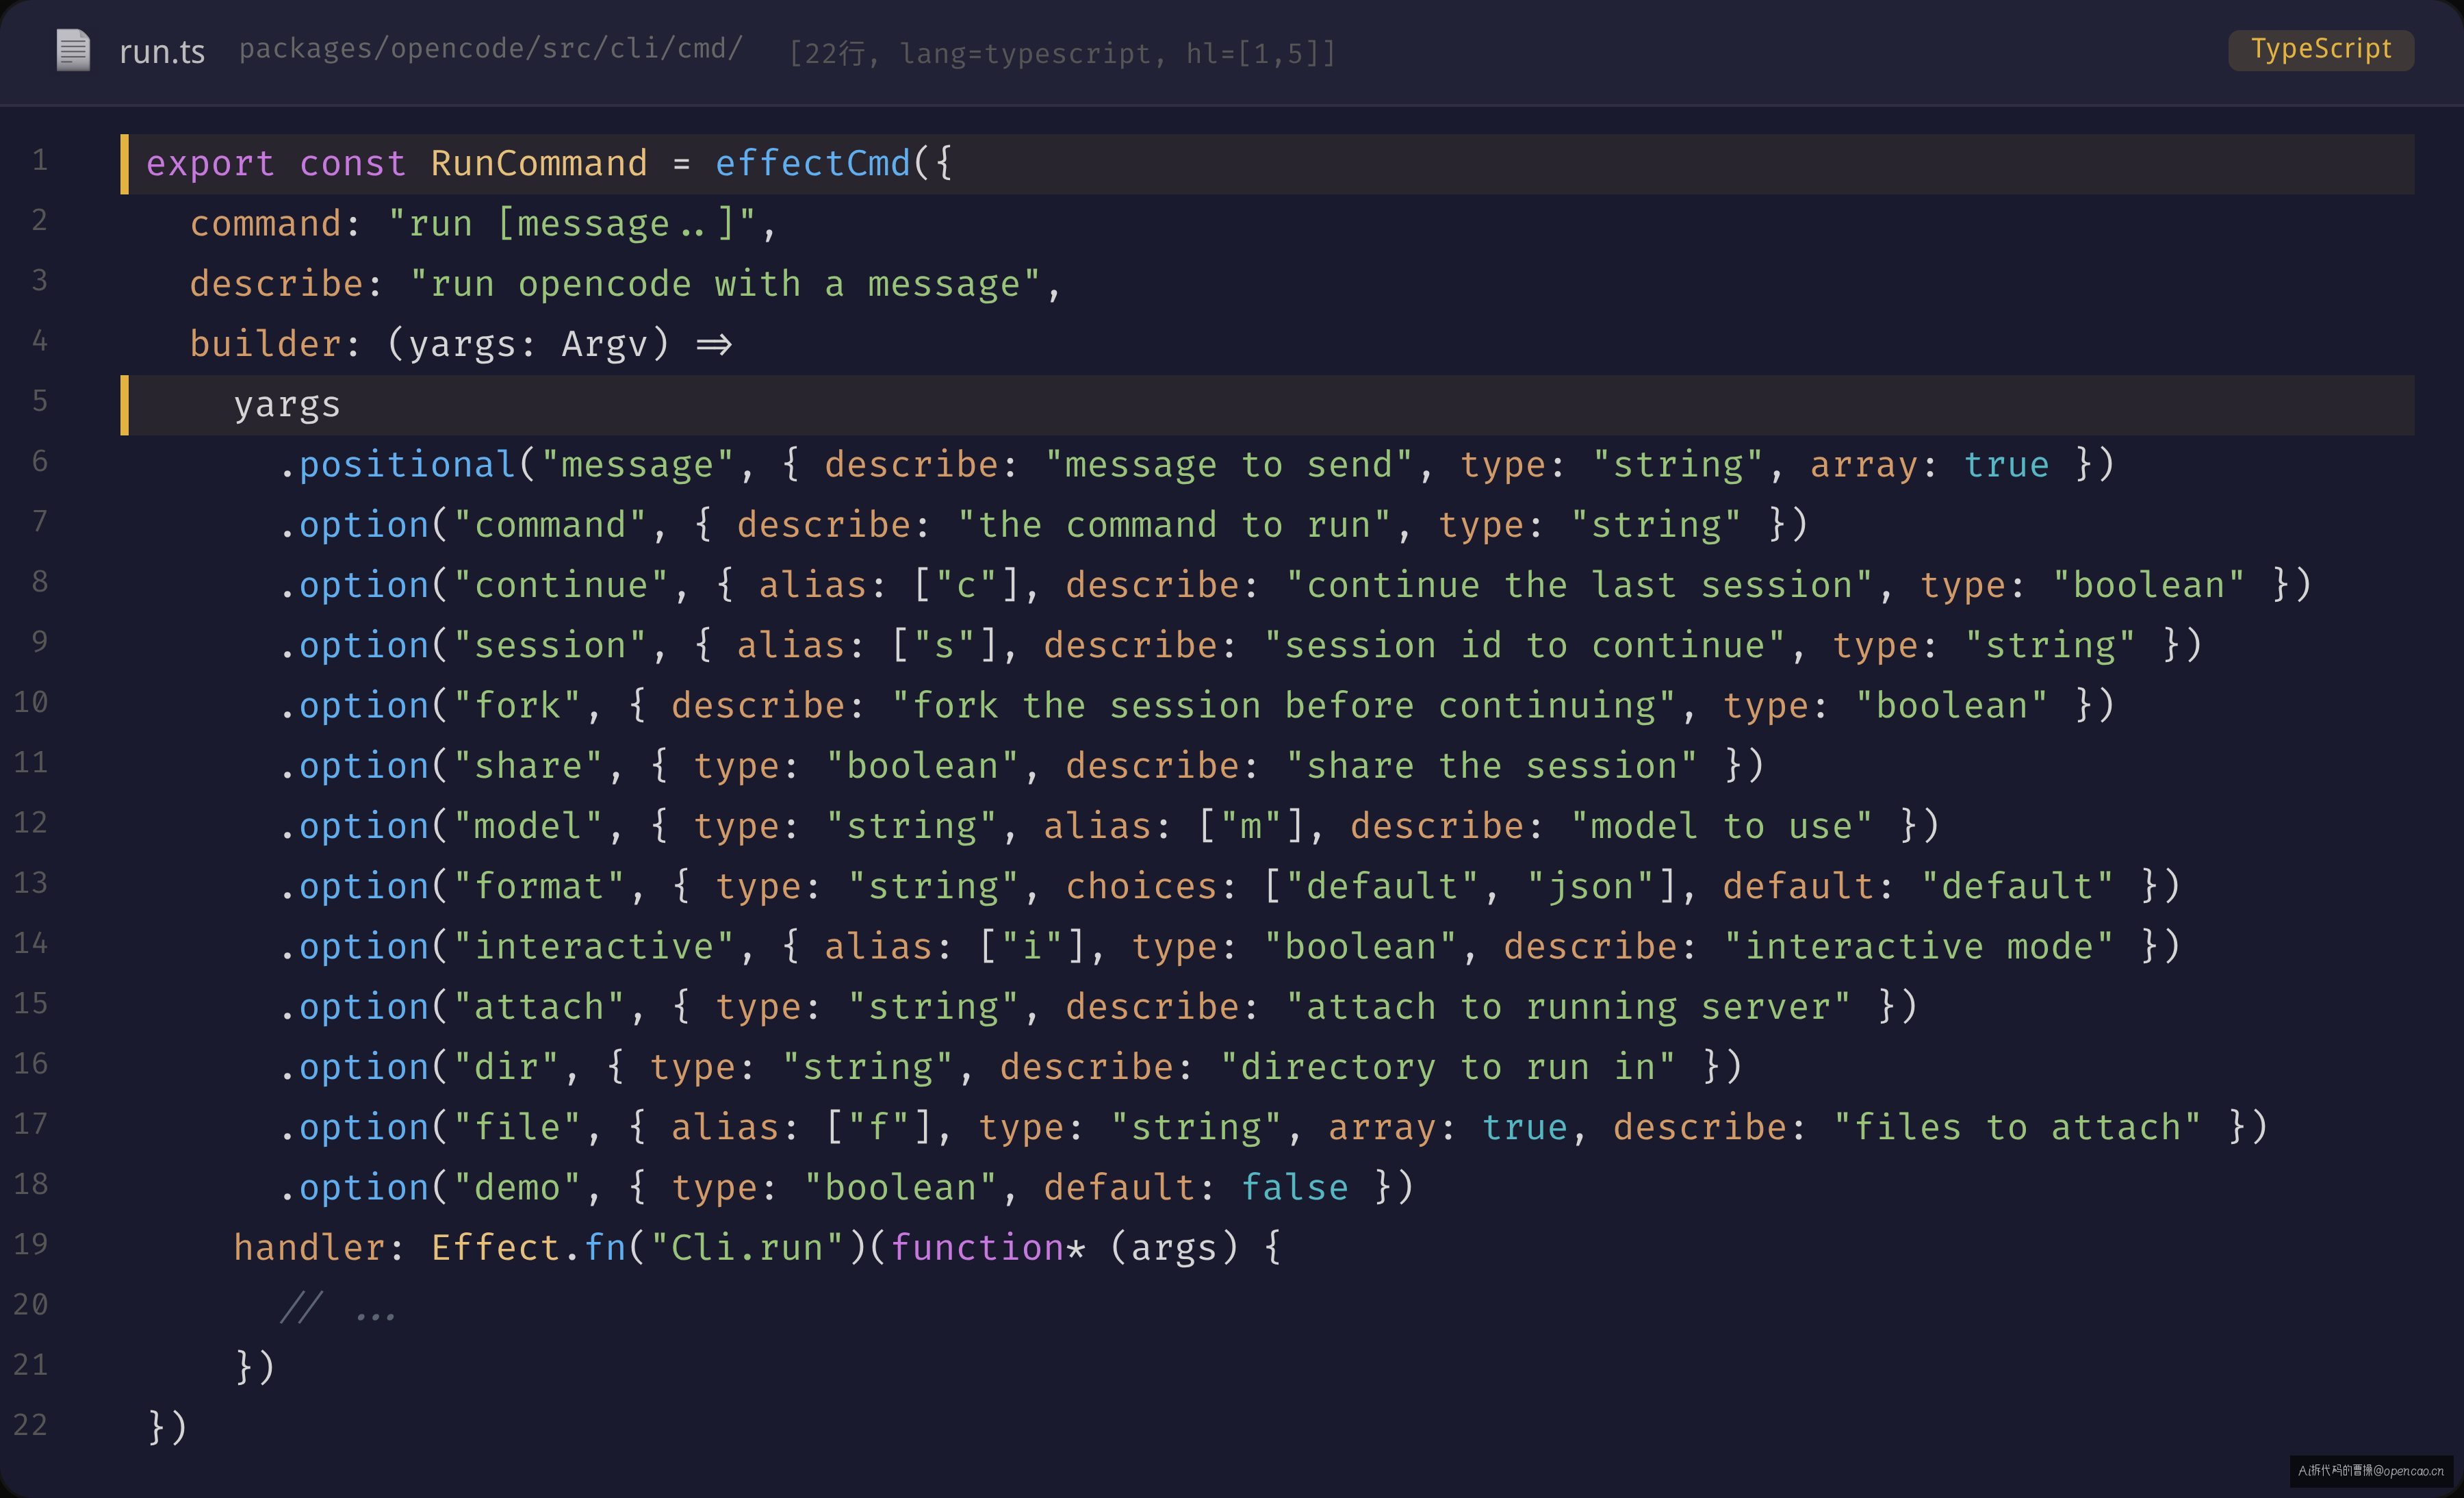Click the packages/opencode/src/cli/cmd/ path
This screenshot has height=1498, width=2464.
[x=490, y=49]
